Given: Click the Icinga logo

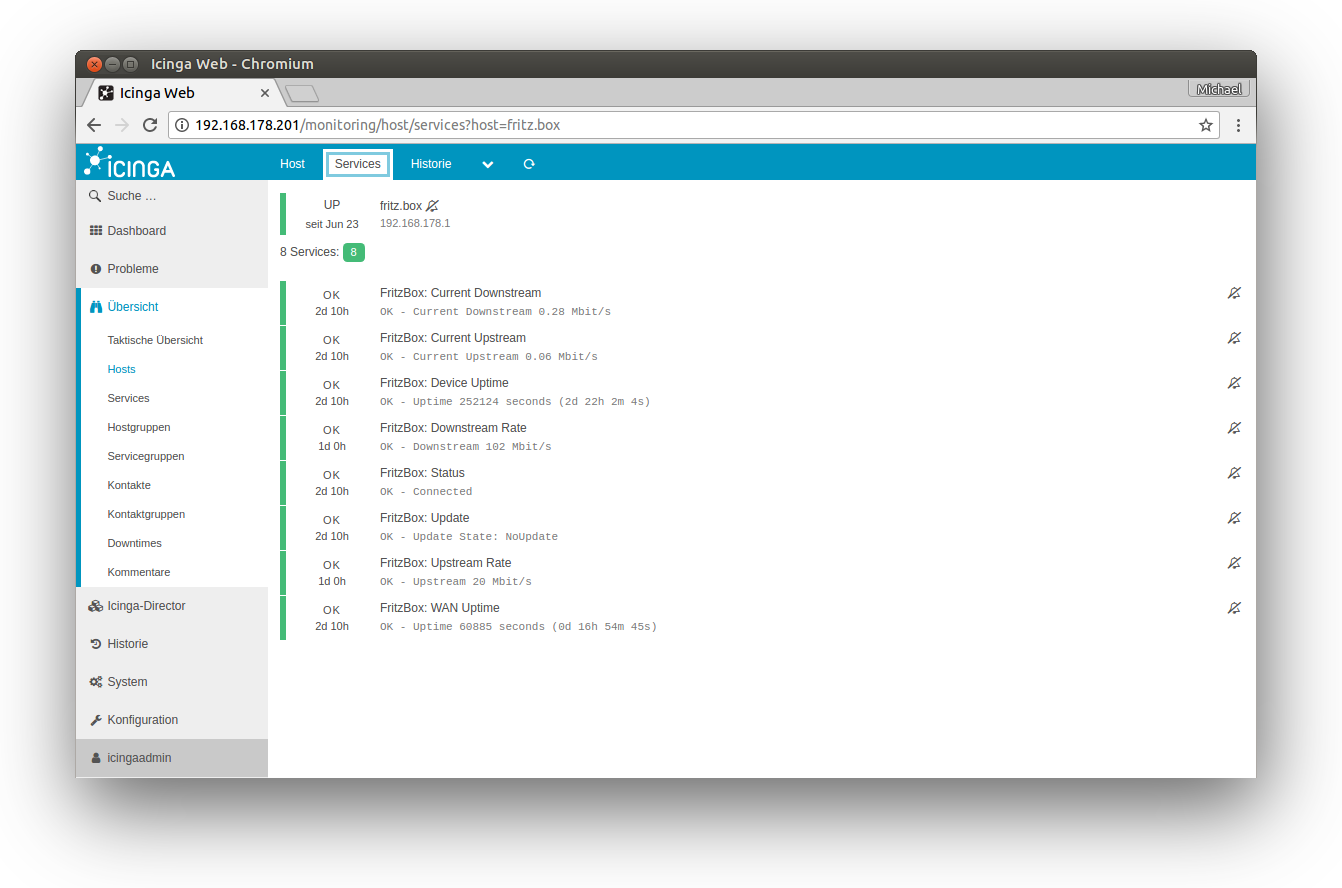Looking at the screenshot, I should [x=130, y=162].
